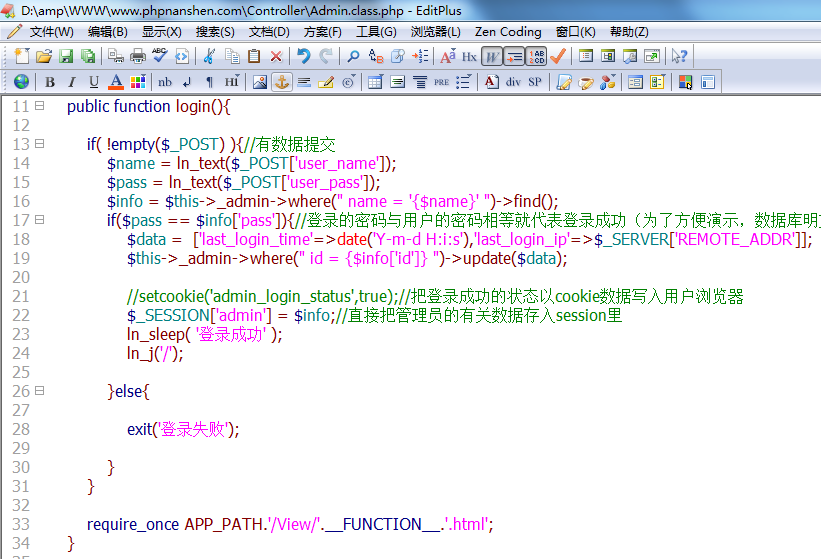
Task: Undo the last edit with the blue arrow icon
Action: [304, 56]
